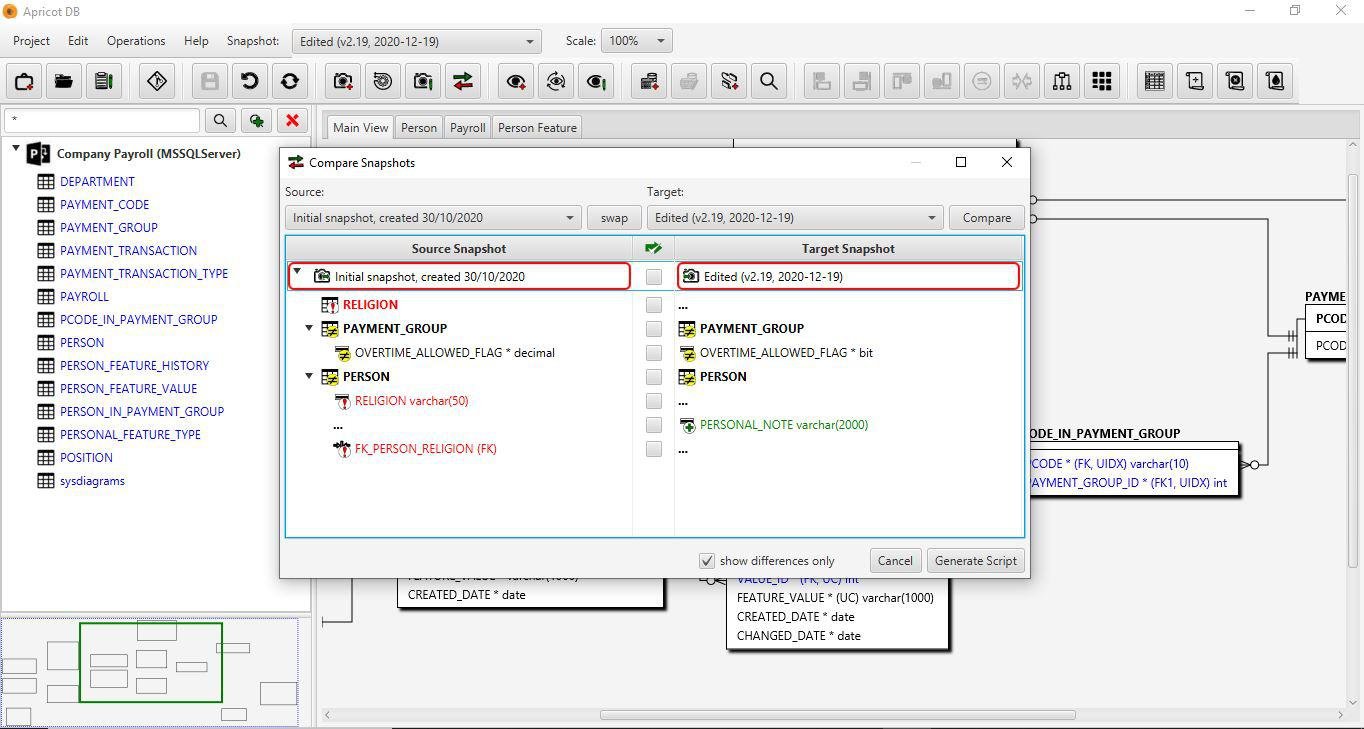
Task: Click the swap button
Action: [614, 218]
